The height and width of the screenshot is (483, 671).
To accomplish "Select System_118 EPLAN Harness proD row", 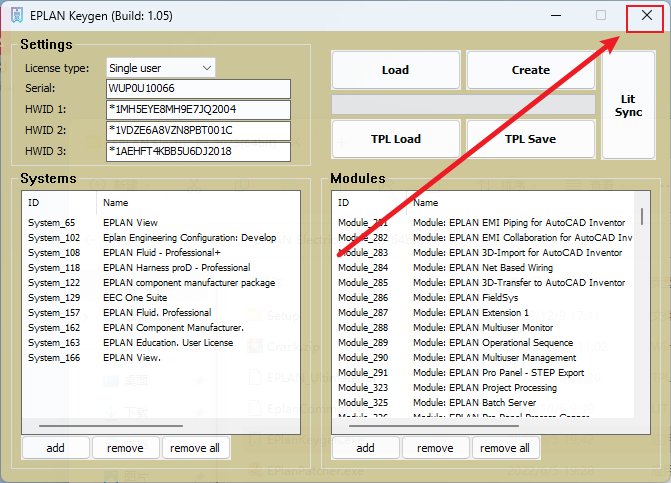I will (x=160, y=267).
